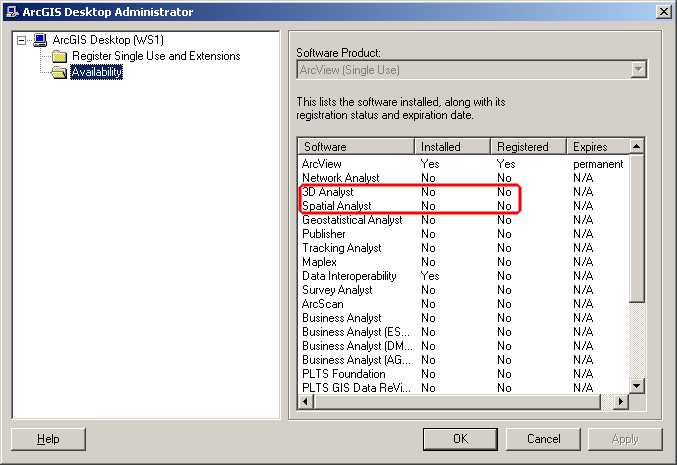Select the ArcView row
Viewport: 677px width, 465px height.
coord(464,164)
